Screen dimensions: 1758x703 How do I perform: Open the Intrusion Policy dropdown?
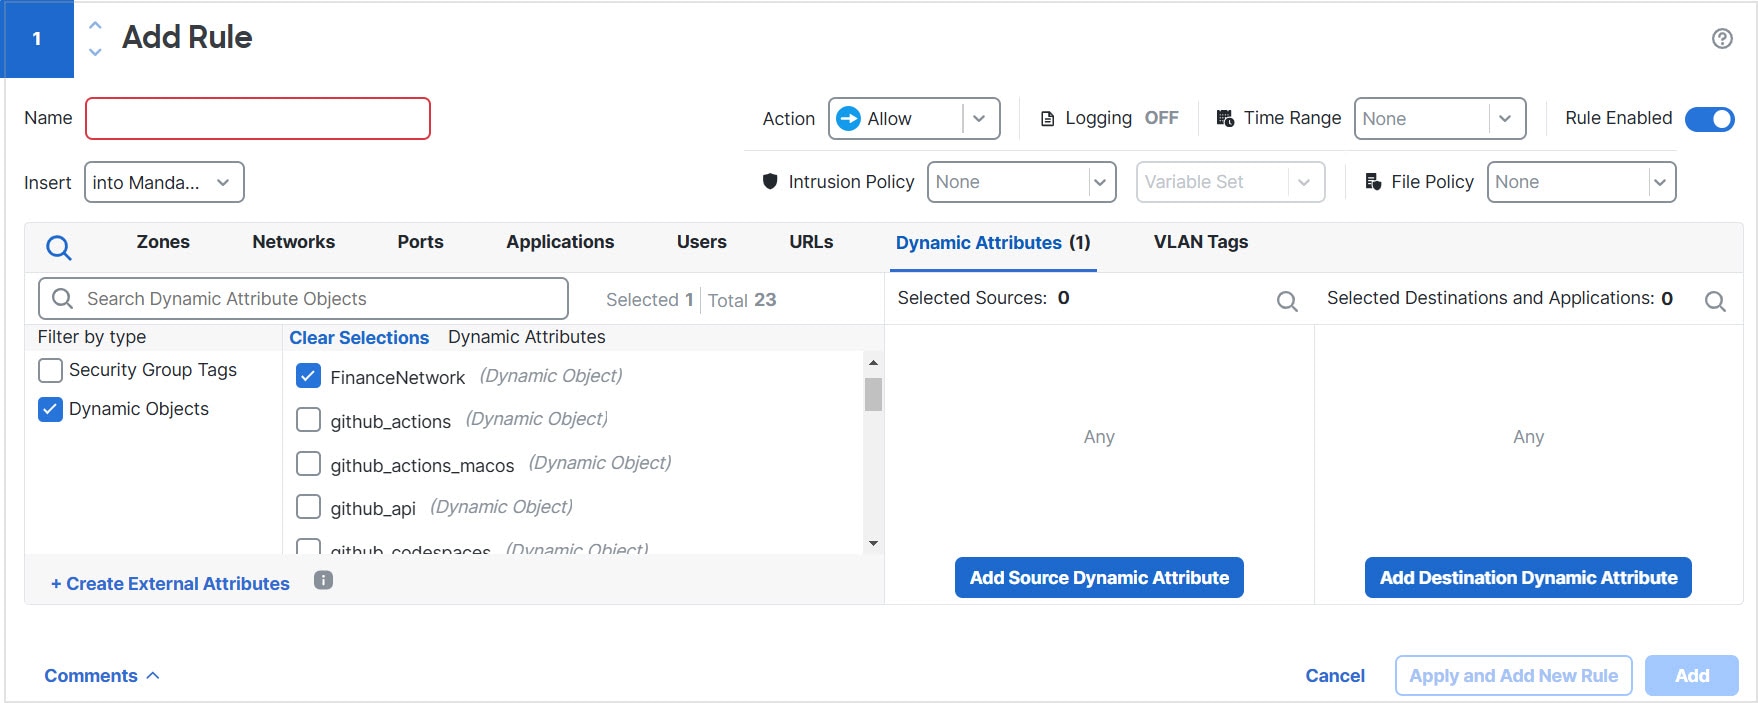(x=1021, y=182)
